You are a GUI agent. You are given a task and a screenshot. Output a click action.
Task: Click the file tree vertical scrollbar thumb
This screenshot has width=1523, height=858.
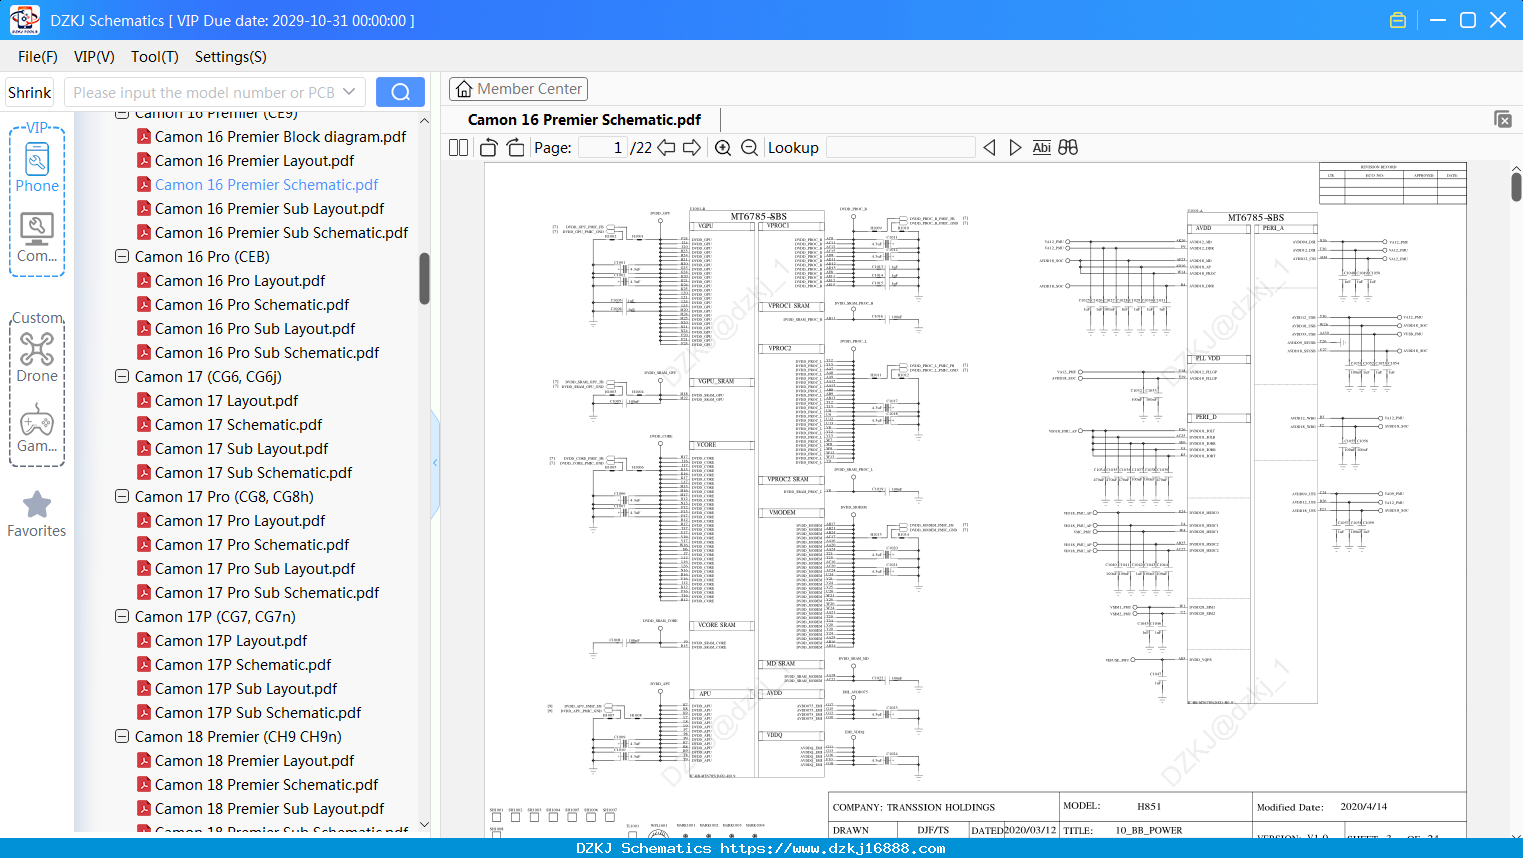424,278
